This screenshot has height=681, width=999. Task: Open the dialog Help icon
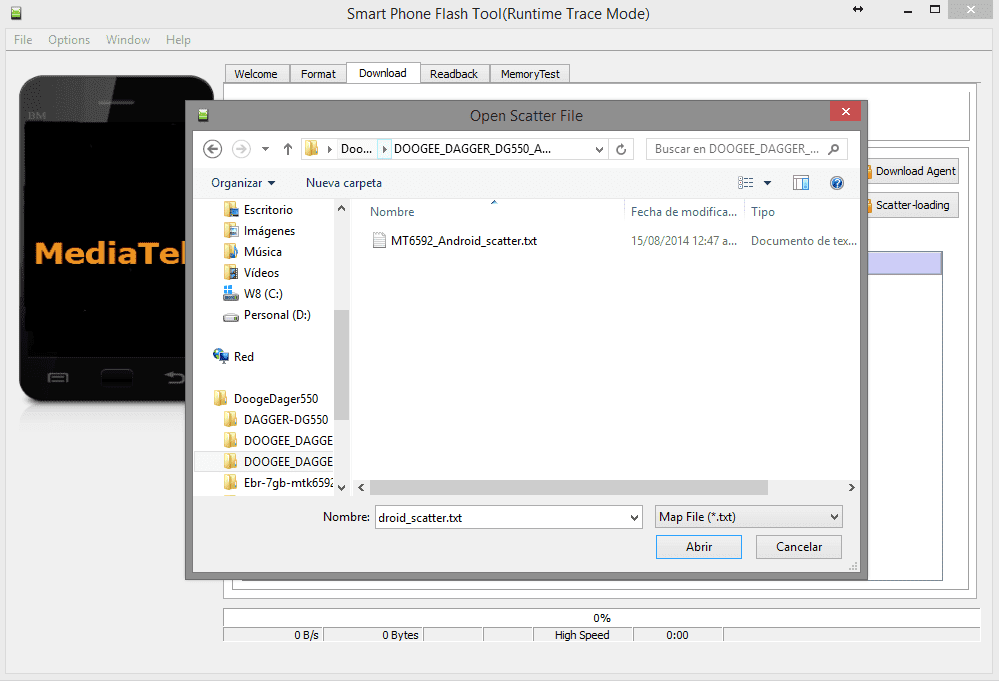[837, 183]
